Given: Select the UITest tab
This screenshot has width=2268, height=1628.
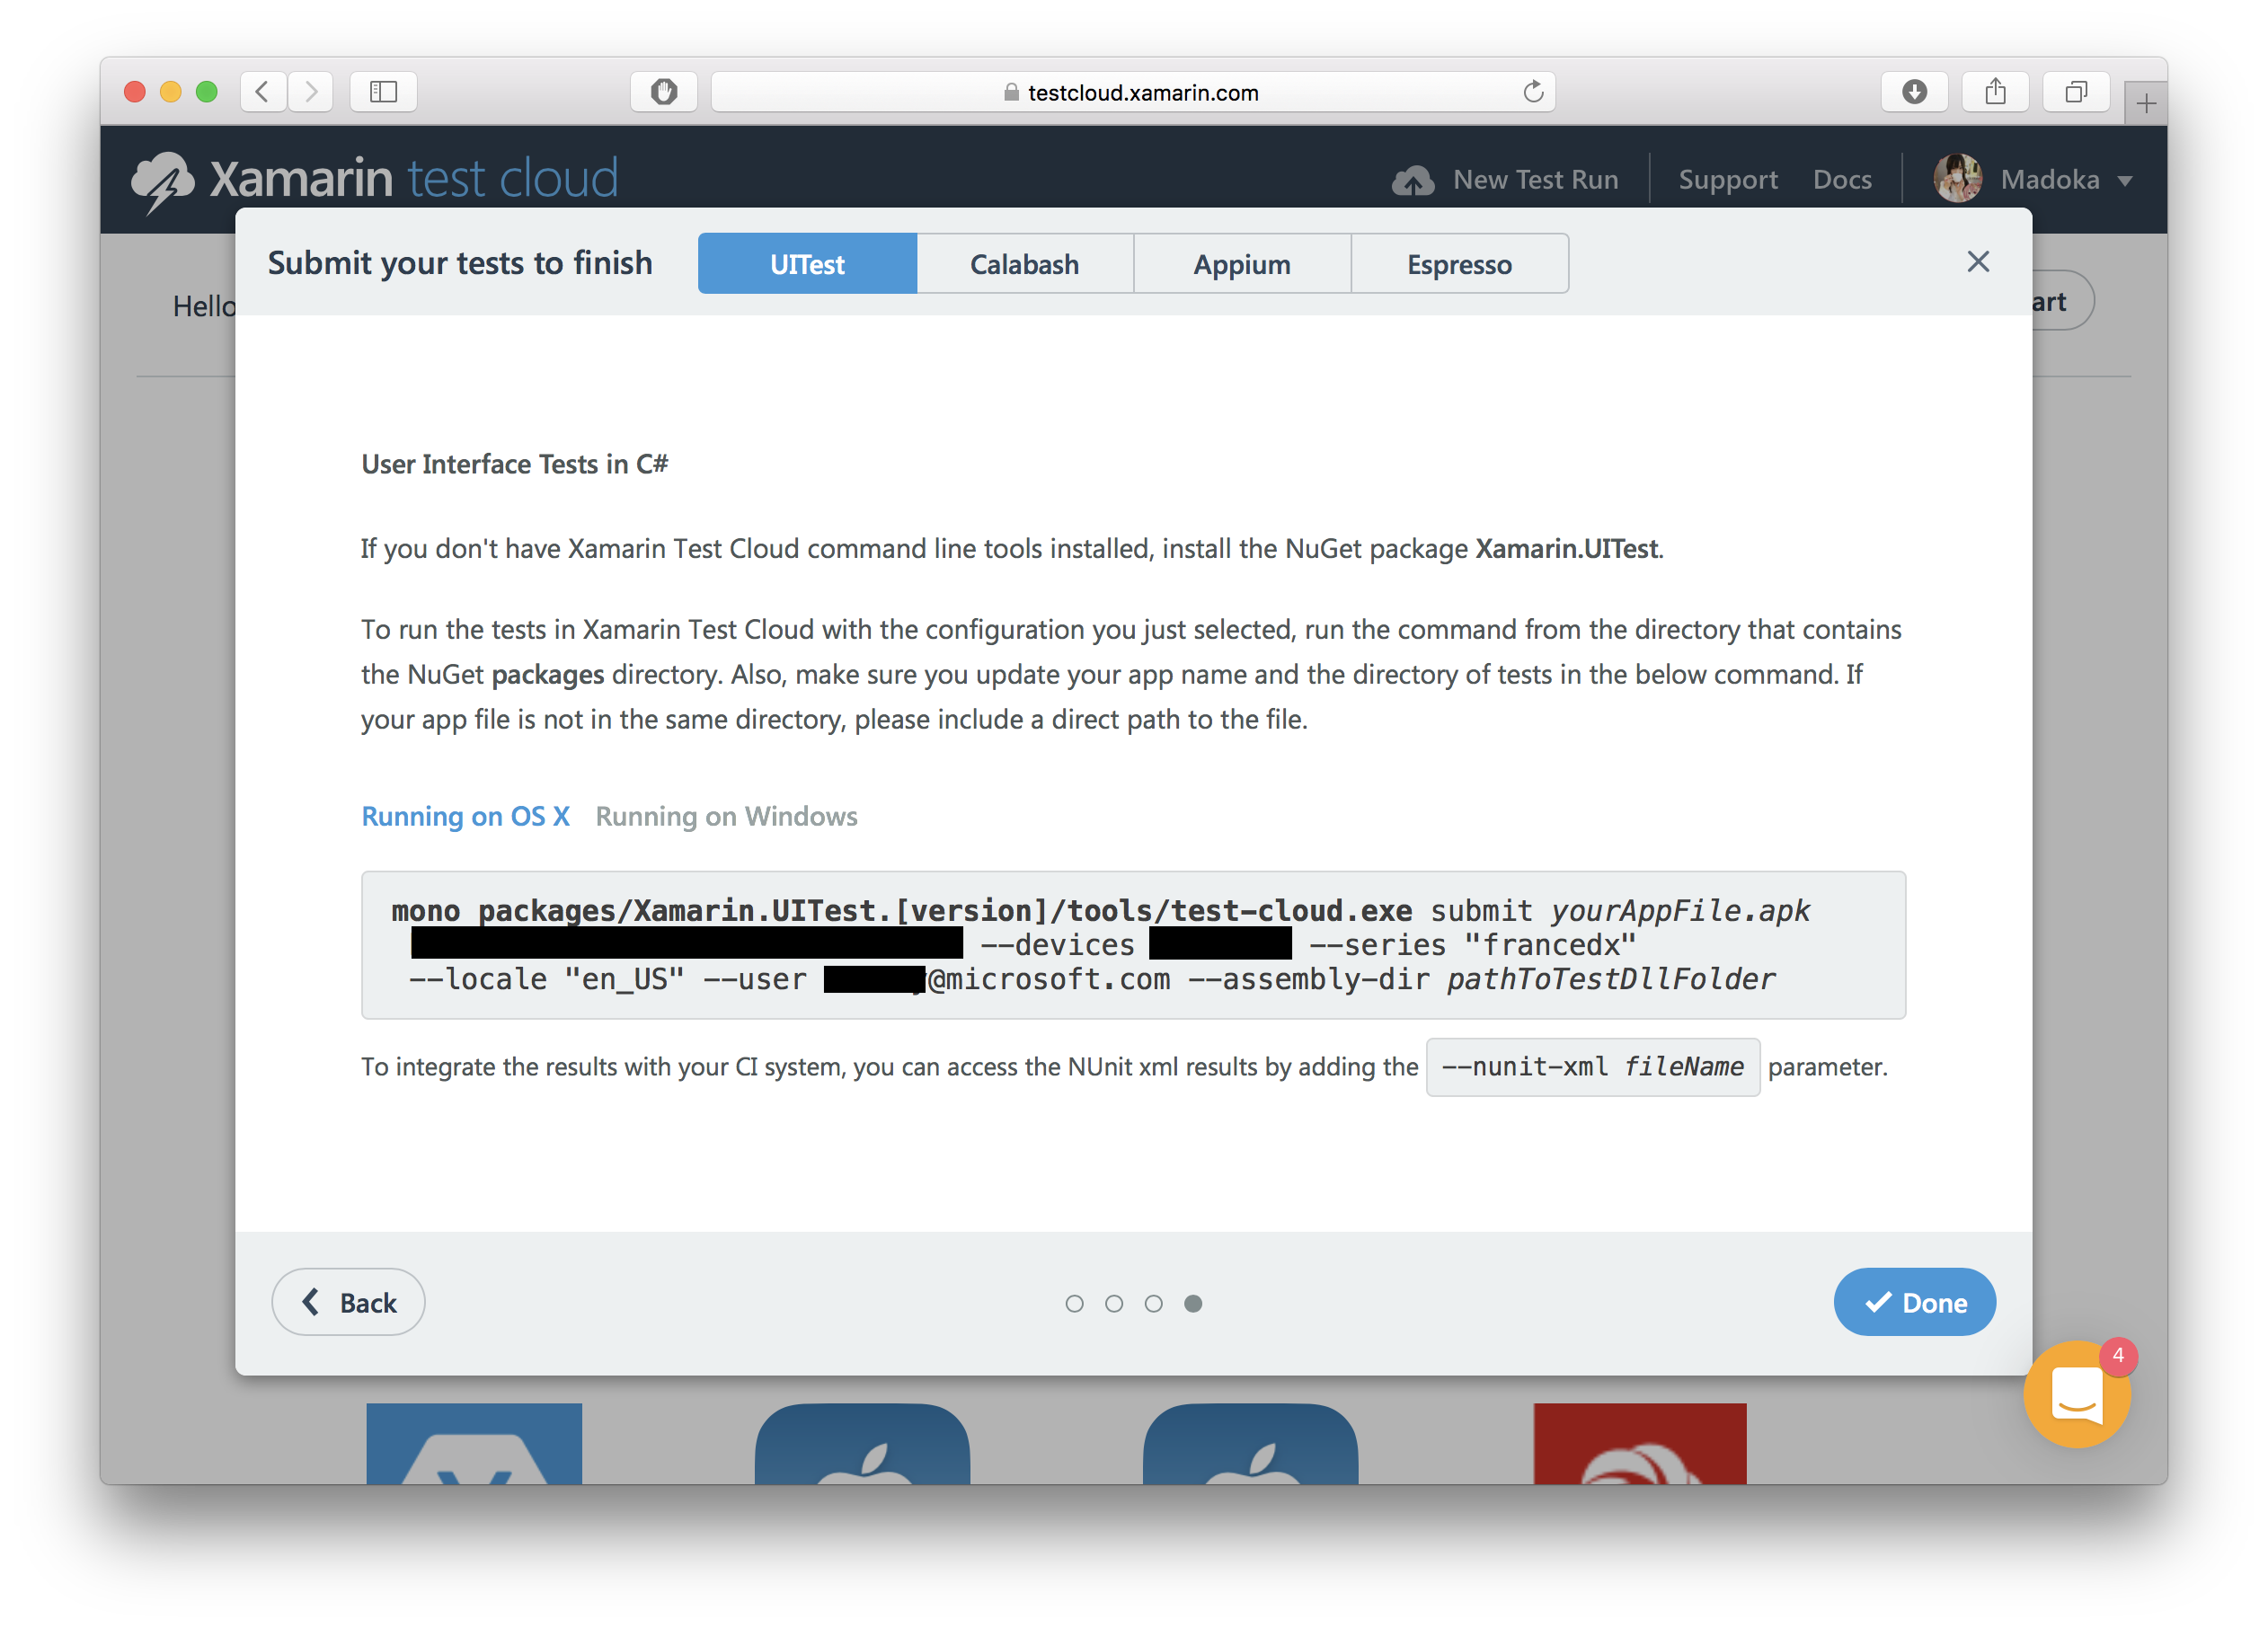Looking at the screenshot, I should [808, 262].
